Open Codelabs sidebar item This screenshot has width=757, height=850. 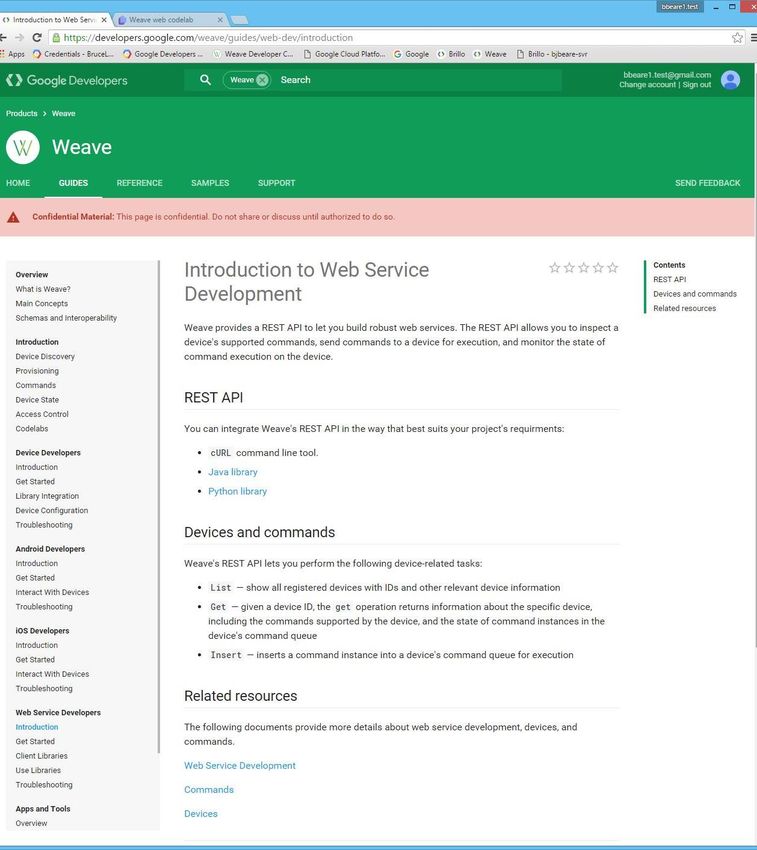(31, 428)
